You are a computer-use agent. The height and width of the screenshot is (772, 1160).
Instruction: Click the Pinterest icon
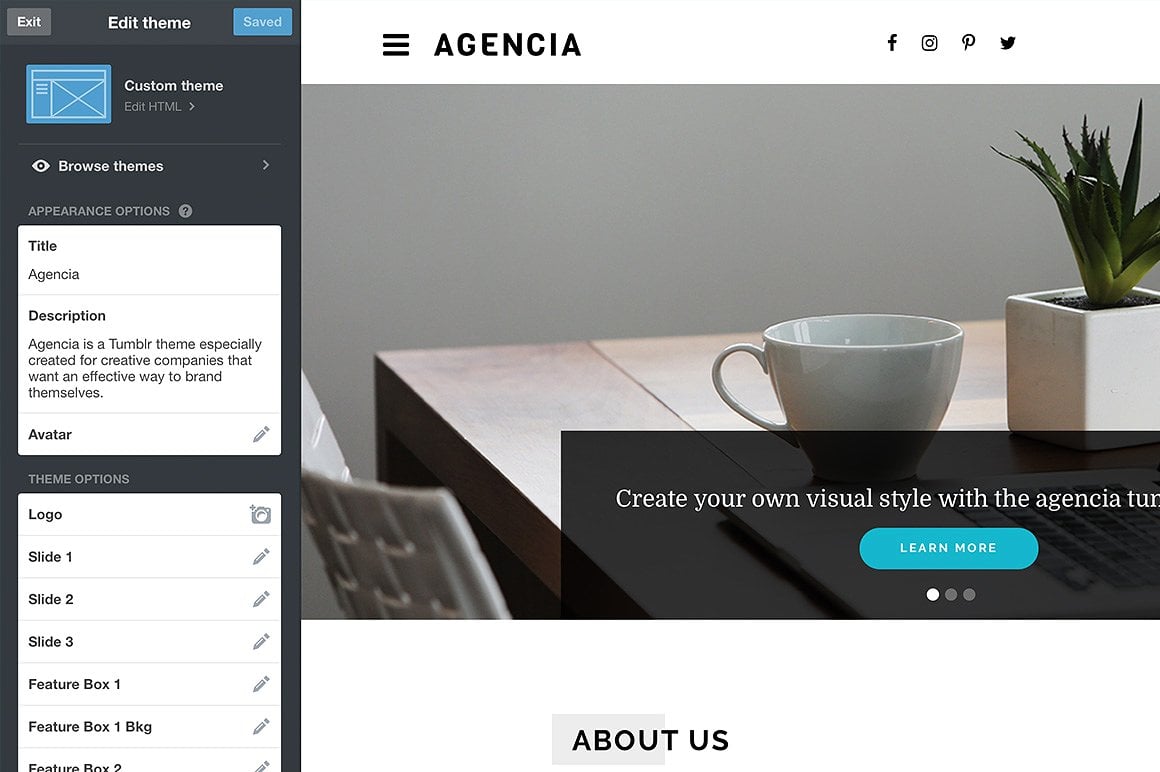click(968, 43)
